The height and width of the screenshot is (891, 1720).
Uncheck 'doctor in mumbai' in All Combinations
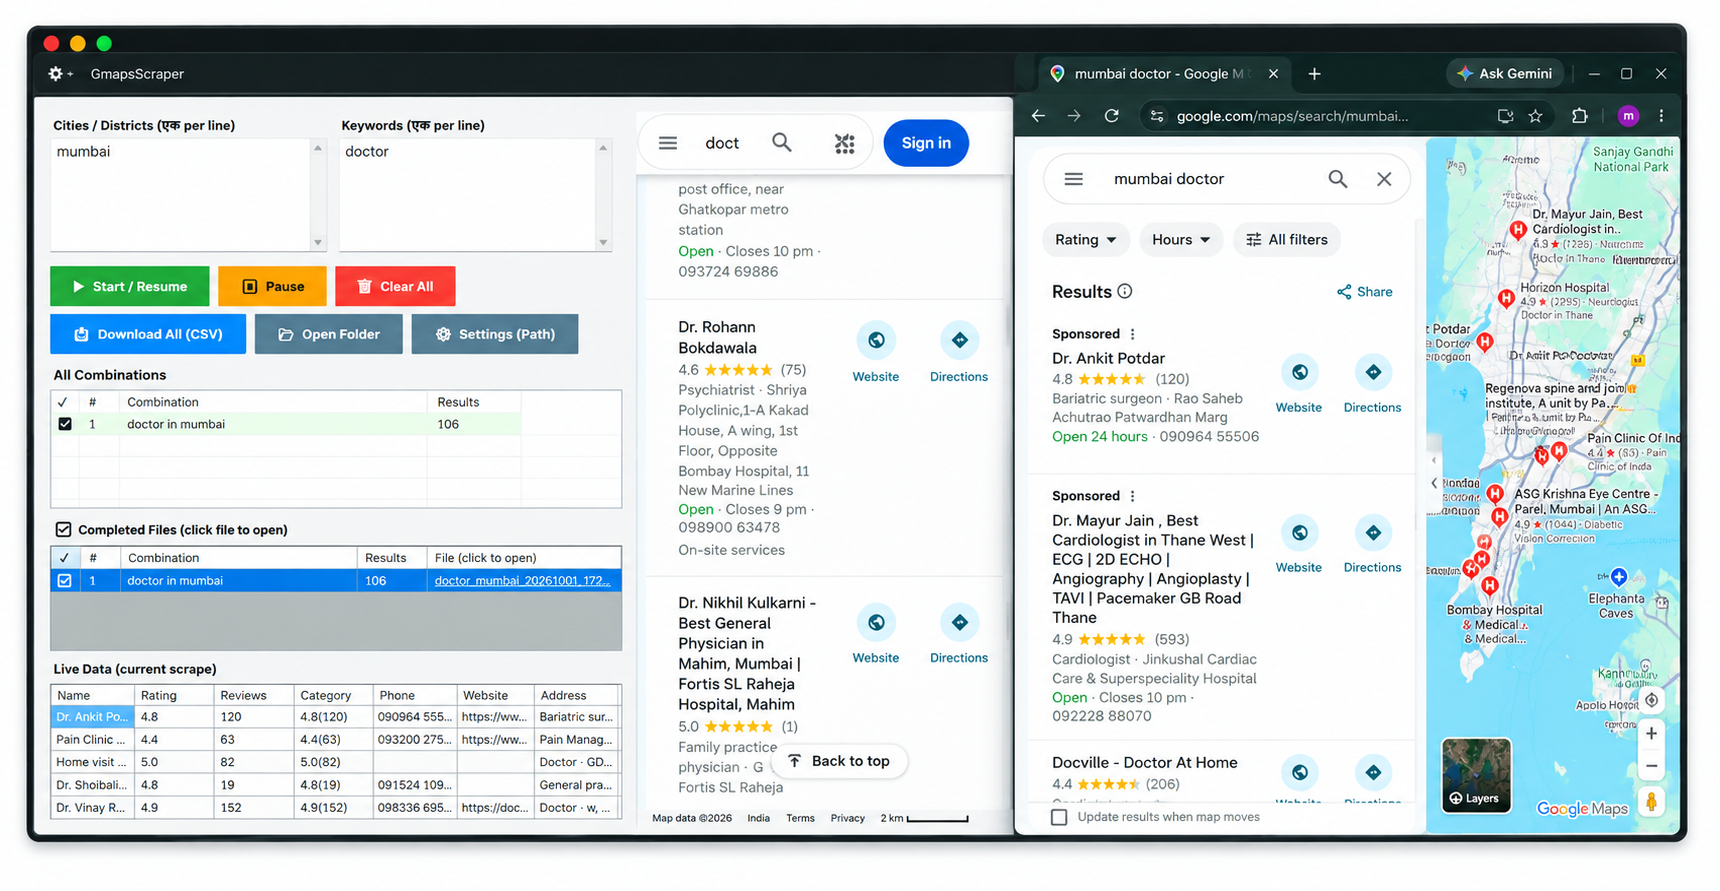(x=65, y=424)
